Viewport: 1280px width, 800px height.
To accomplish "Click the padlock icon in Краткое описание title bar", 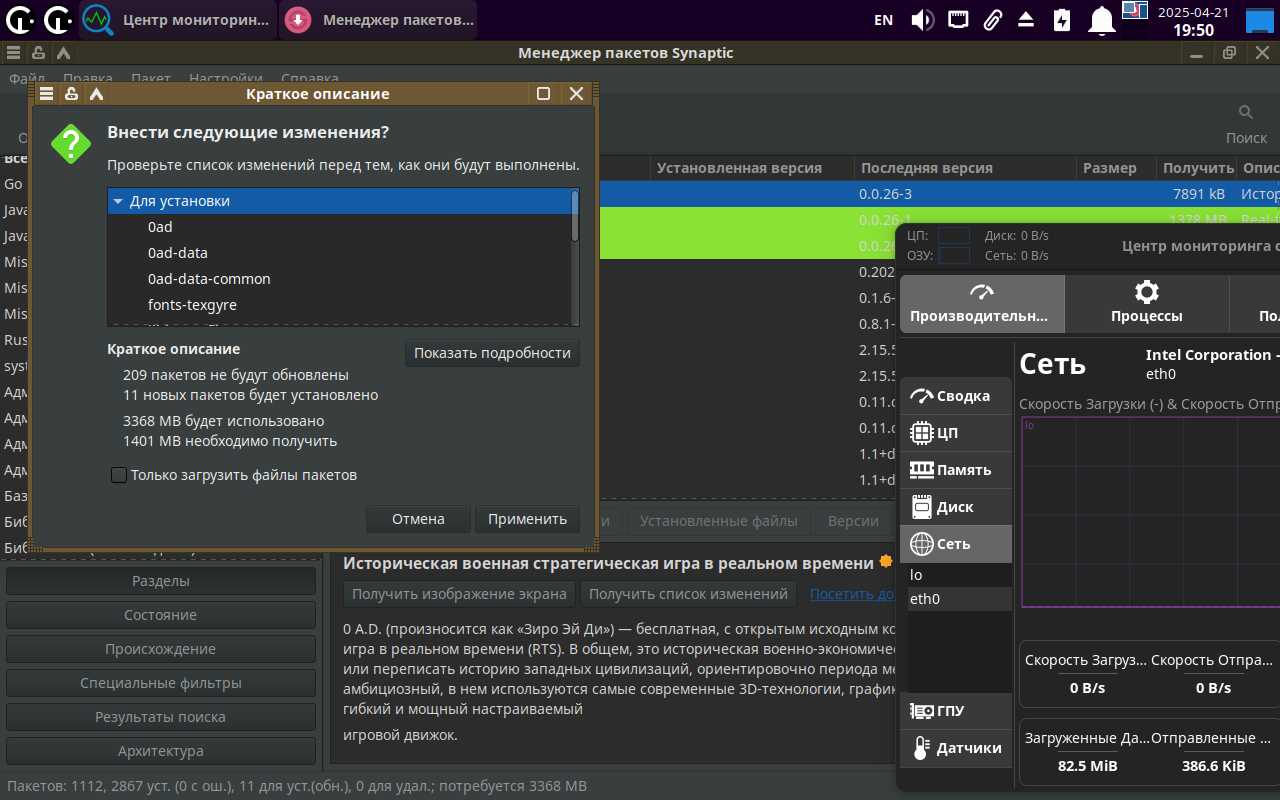I will click(71, 94).
